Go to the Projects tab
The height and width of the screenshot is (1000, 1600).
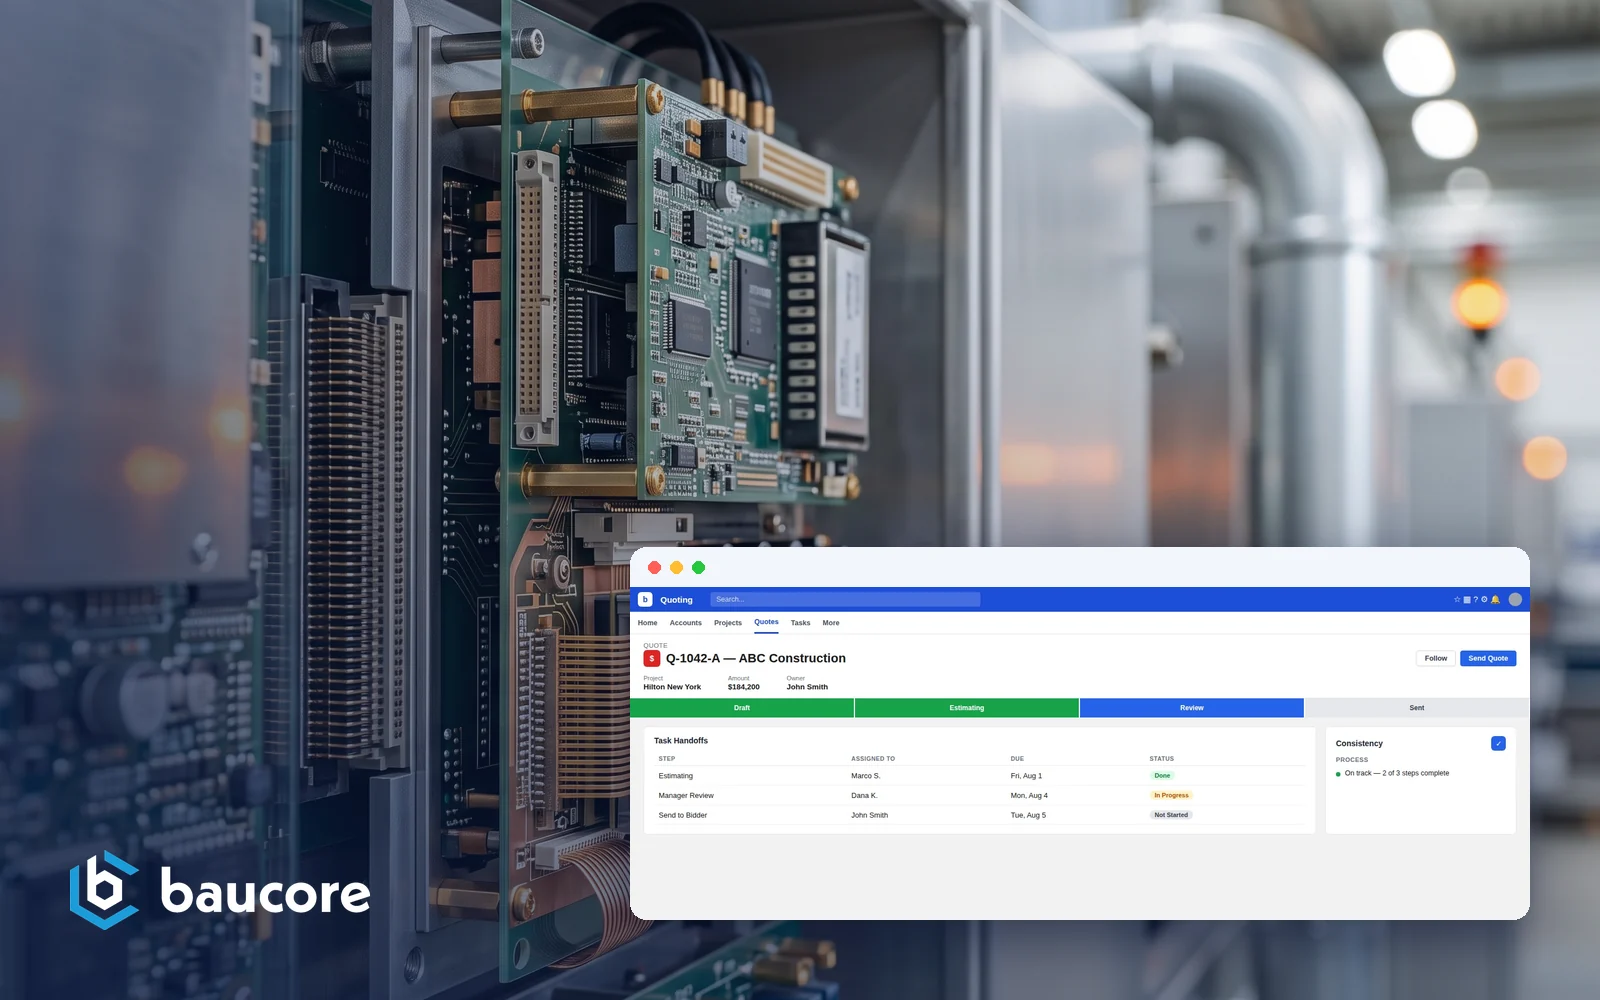pos(728,623)
